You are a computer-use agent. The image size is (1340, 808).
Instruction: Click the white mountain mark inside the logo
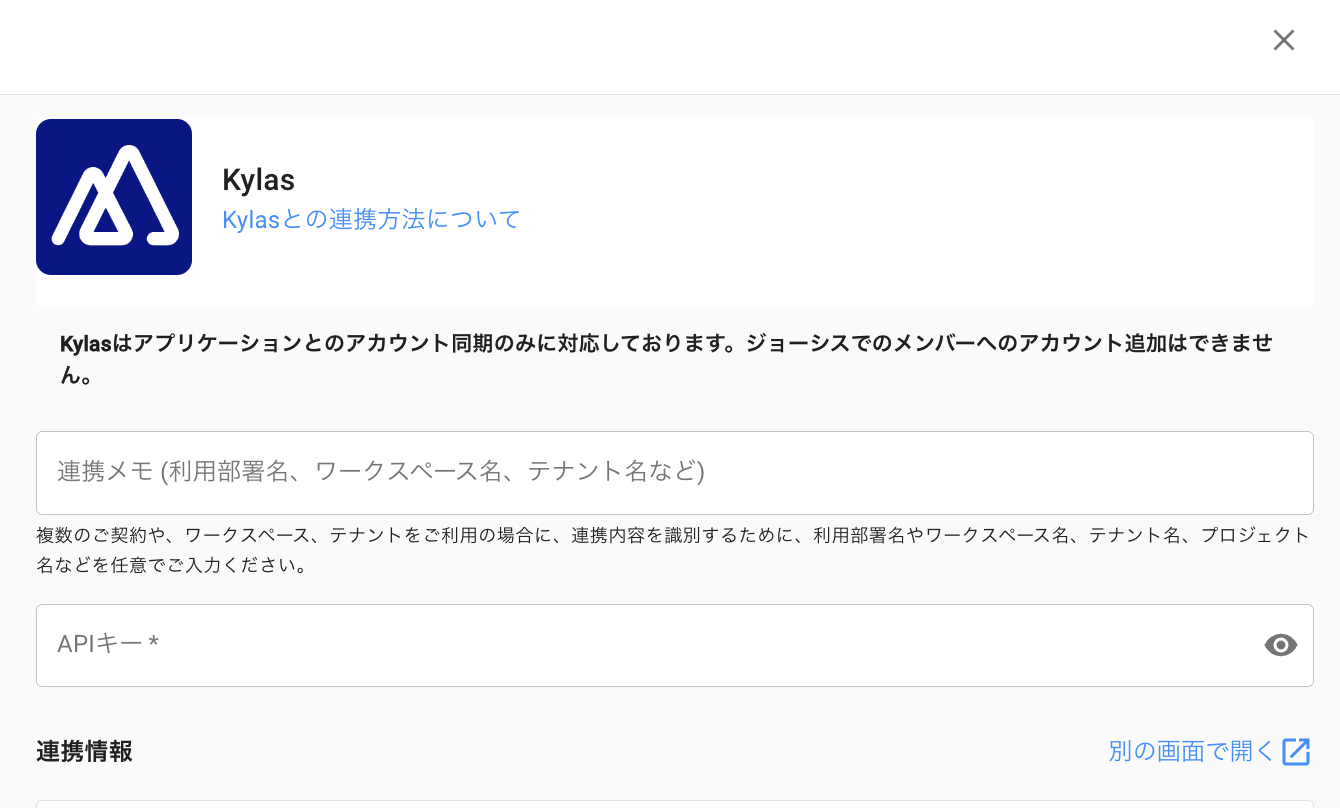point(114,197)
